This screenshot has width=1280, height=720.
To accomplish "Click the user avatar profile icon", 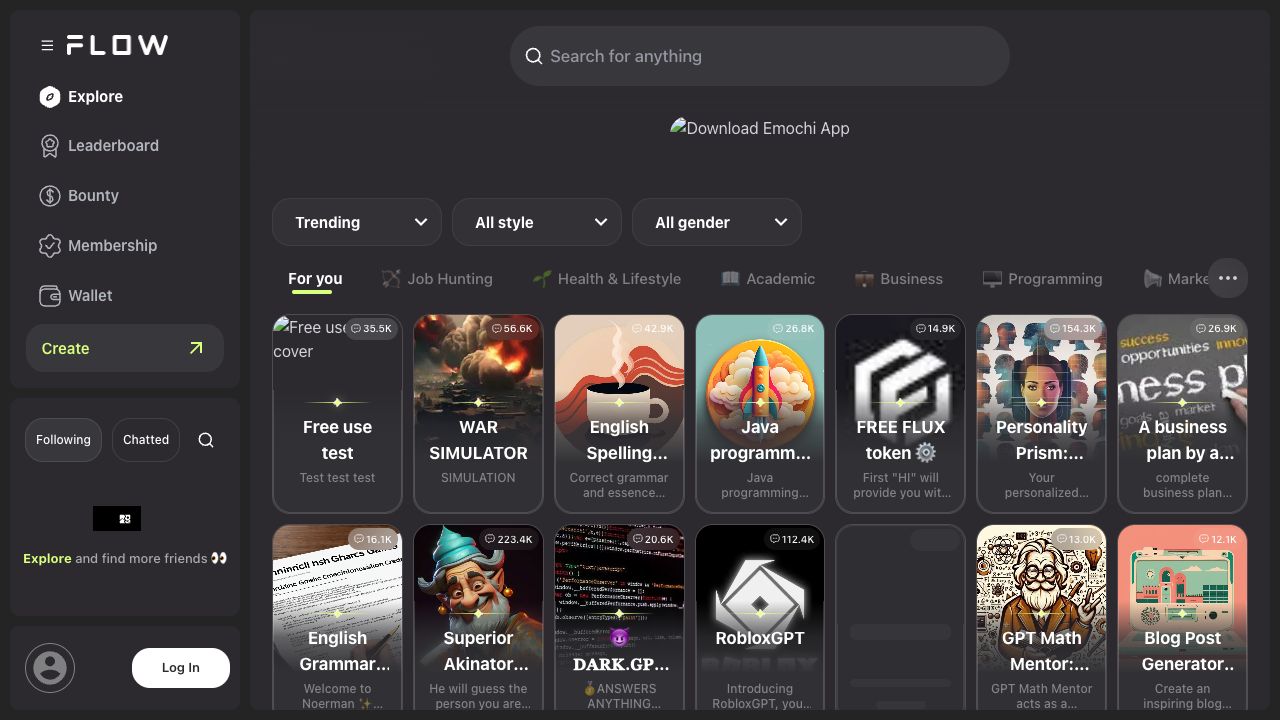I will click(x=50, y=668).
